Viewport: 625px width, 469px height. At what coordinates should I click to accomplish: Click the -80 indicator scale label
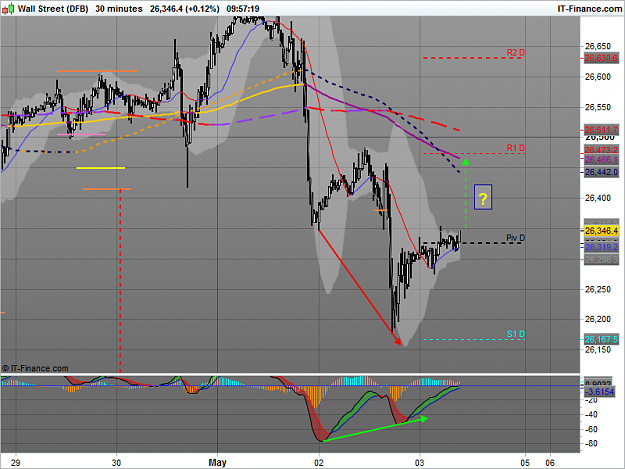tap(592, 443)
